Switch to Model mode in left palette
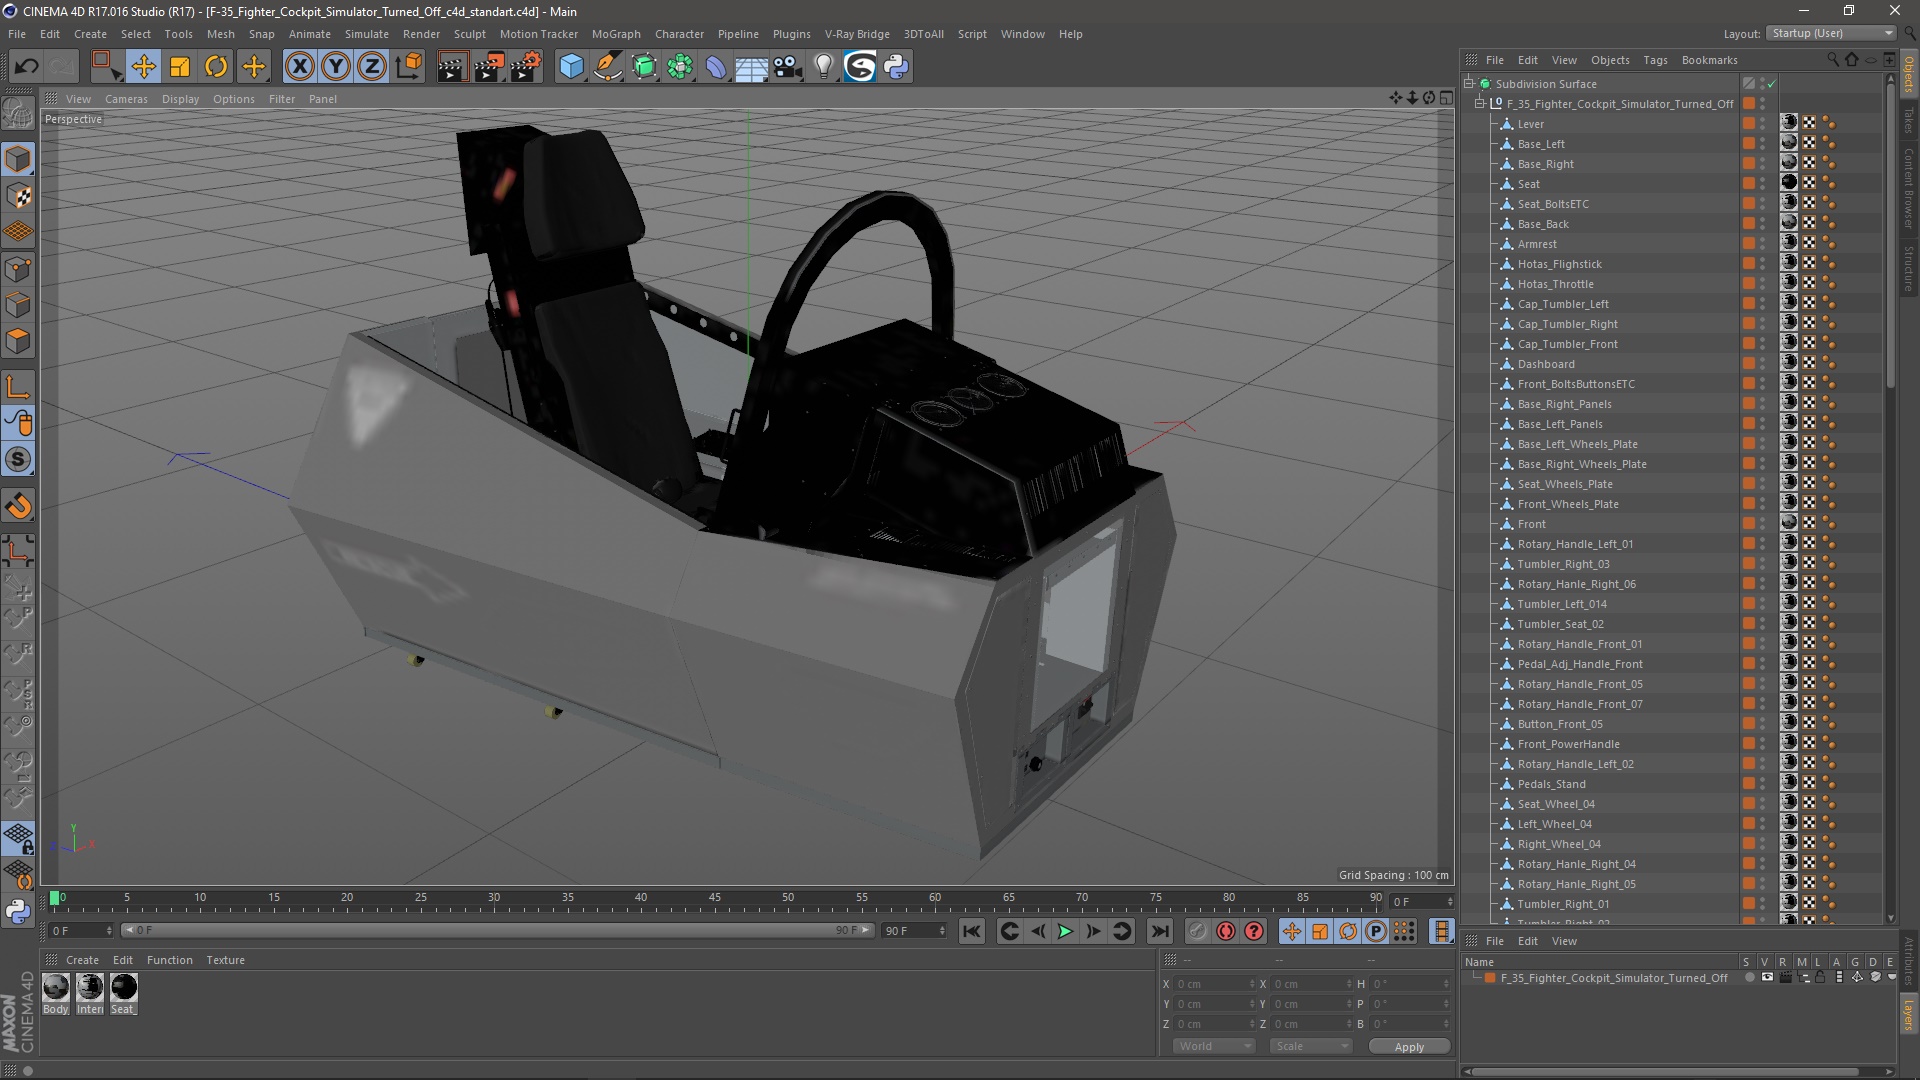This screenshot has height=1080, width=1920. pos(18,160)
